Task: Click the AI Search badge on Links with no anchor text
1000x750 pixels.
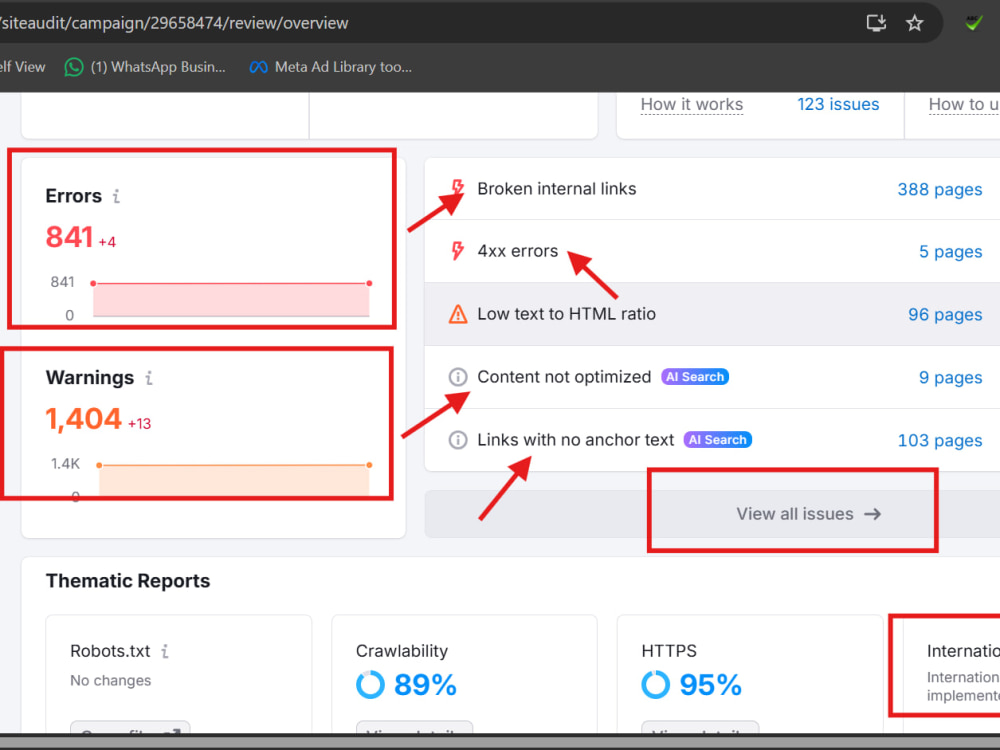Action: pyautogui.click(x=717, y=440)
